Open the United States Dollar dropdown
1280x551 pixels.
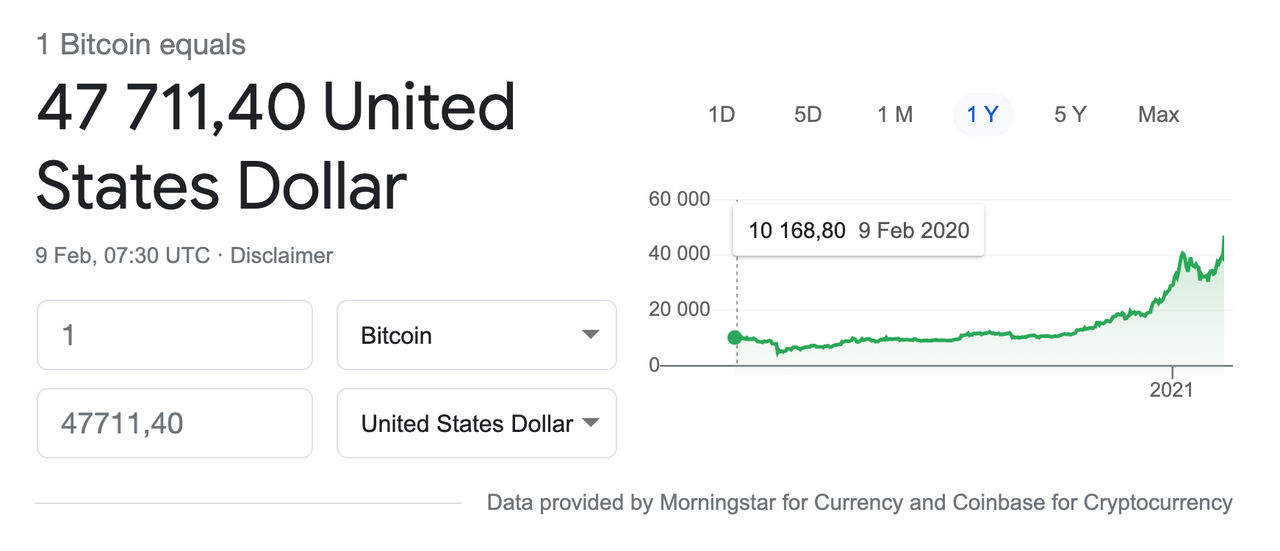tap(477, 423)
